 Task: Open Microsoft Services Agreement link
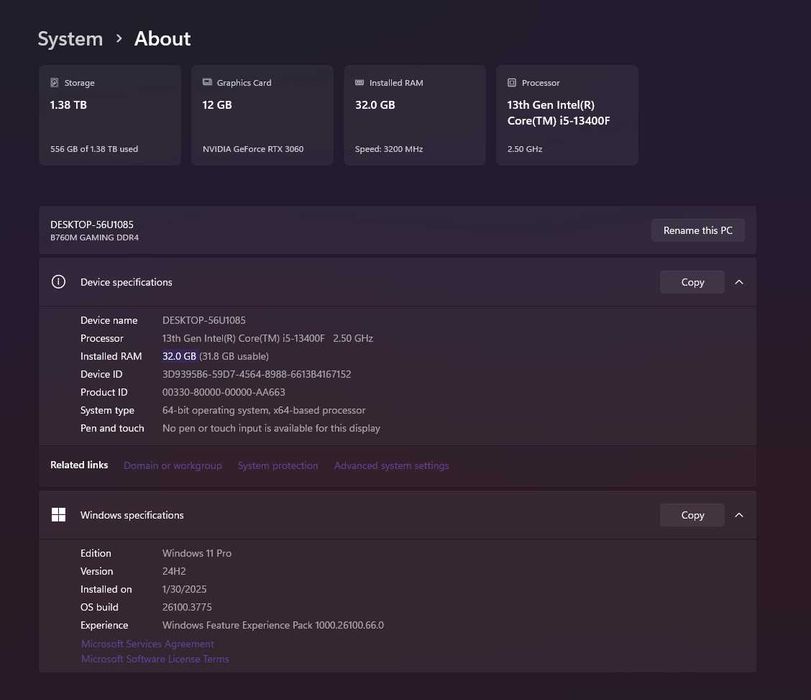click(x=147, y=644)
